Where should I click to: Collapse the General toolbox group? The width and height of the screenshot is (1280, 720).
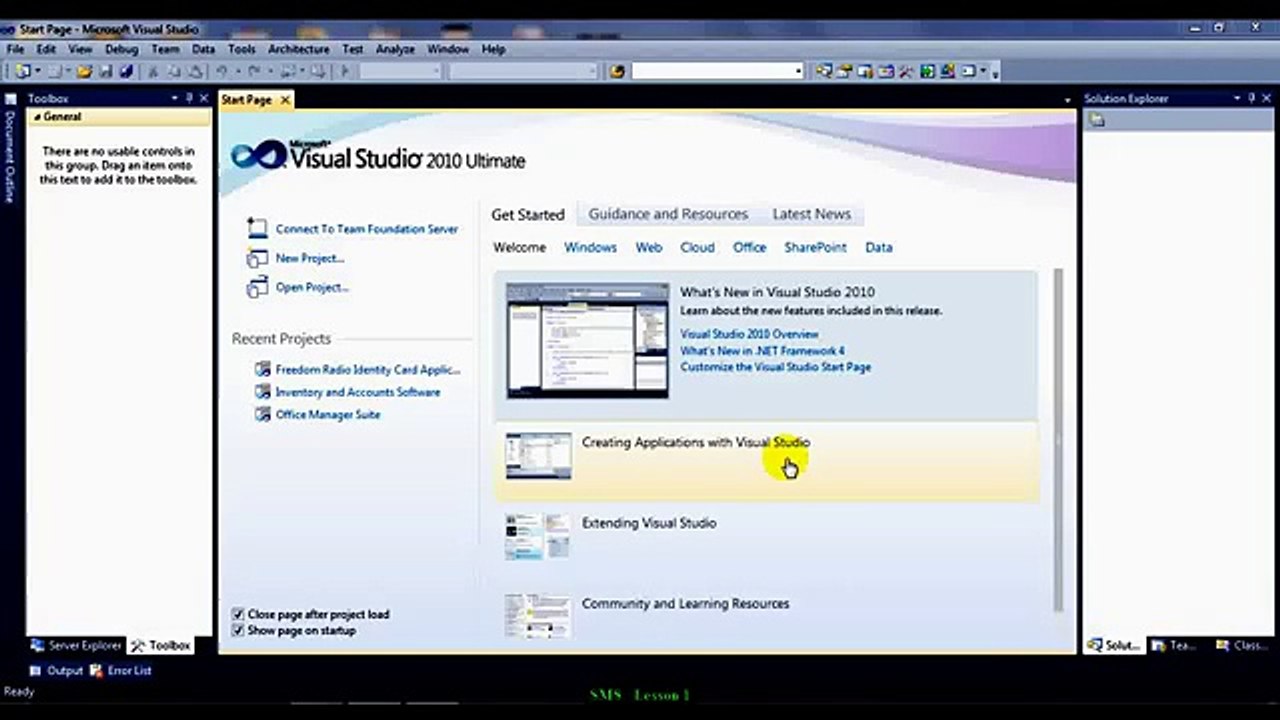click(x=38, y=117)
